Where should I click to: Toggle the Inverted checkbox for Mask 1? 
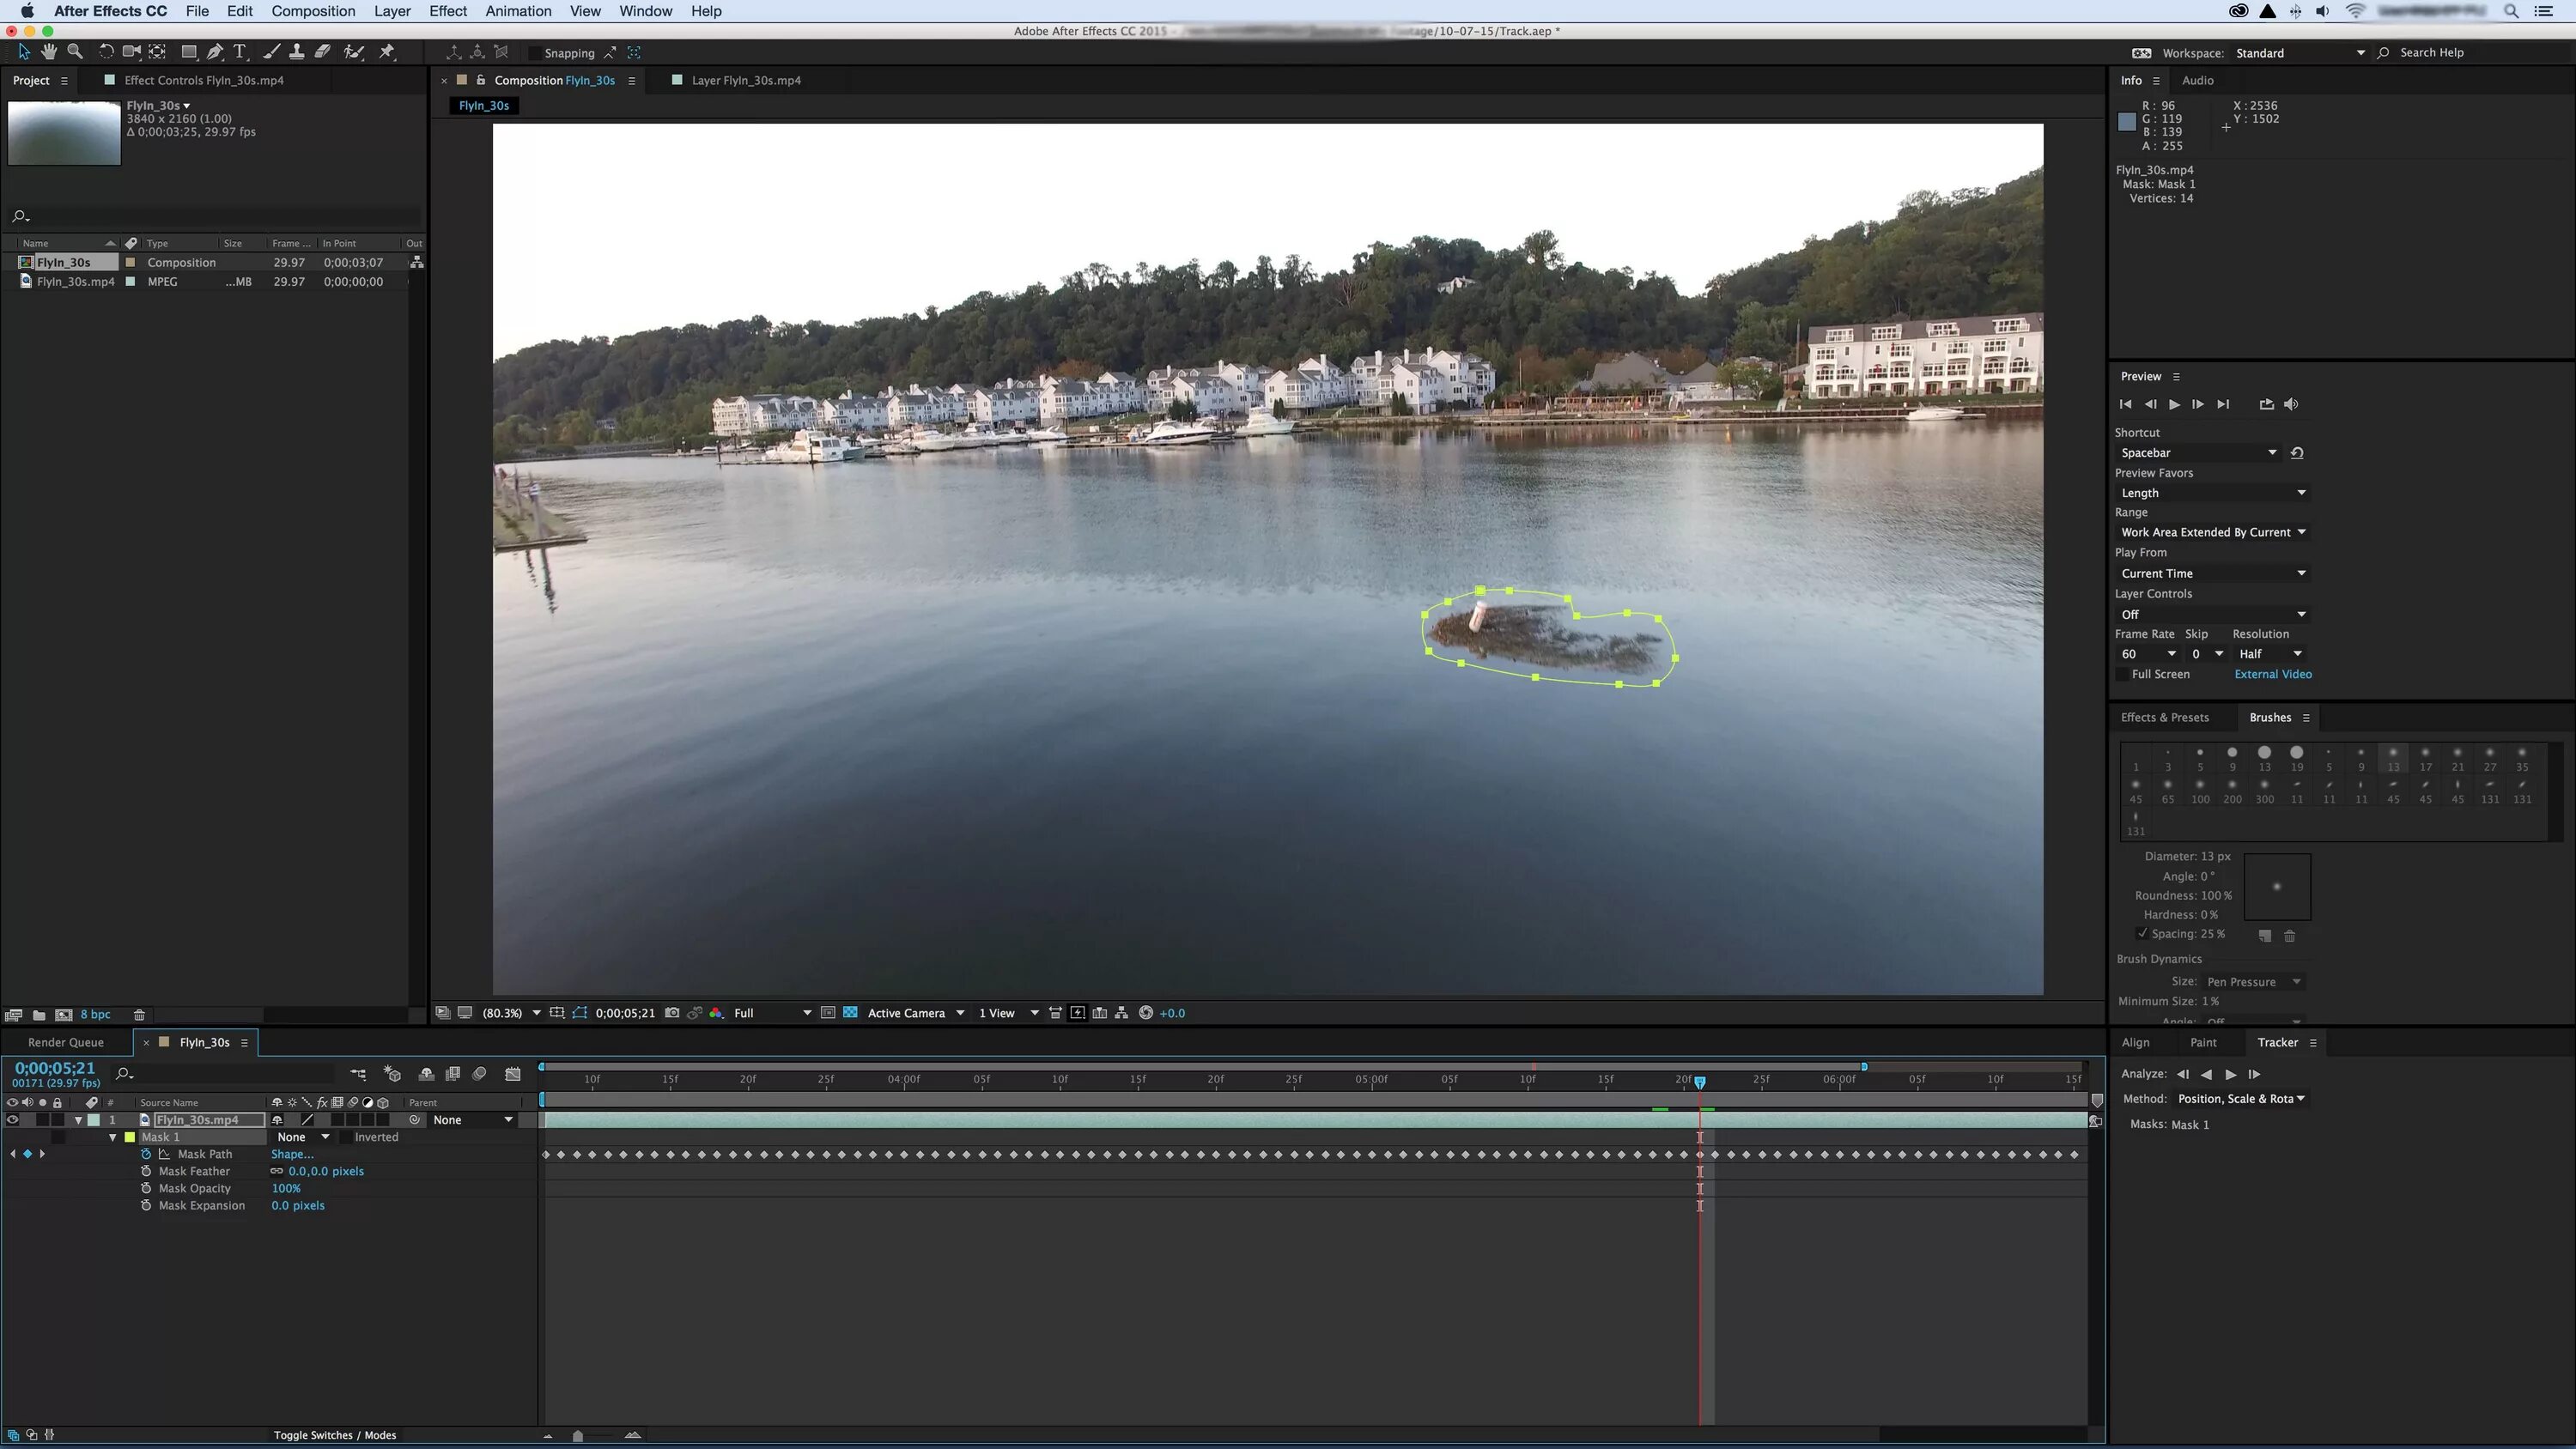click(346, 1137)
